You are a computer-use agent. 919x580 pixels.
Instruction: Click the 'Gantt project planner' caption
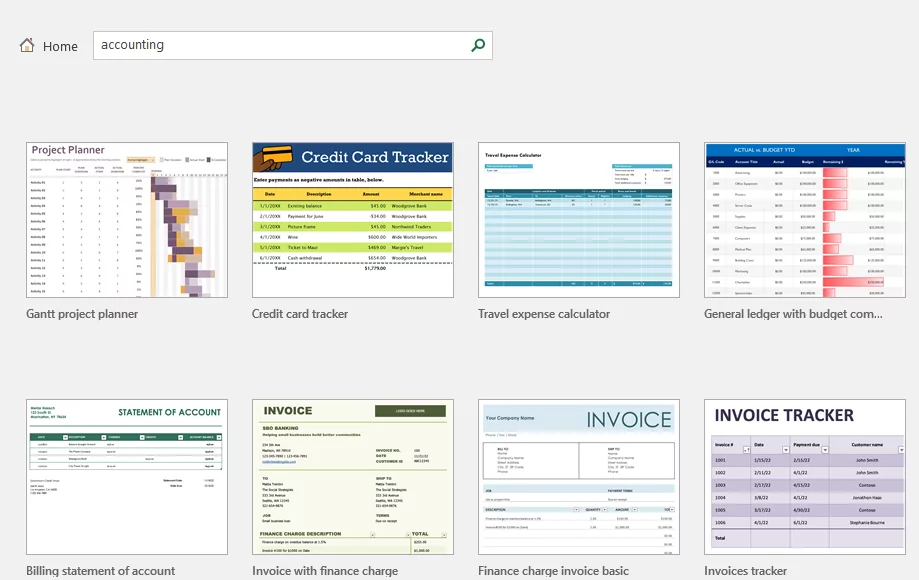(x=82, y=314)
